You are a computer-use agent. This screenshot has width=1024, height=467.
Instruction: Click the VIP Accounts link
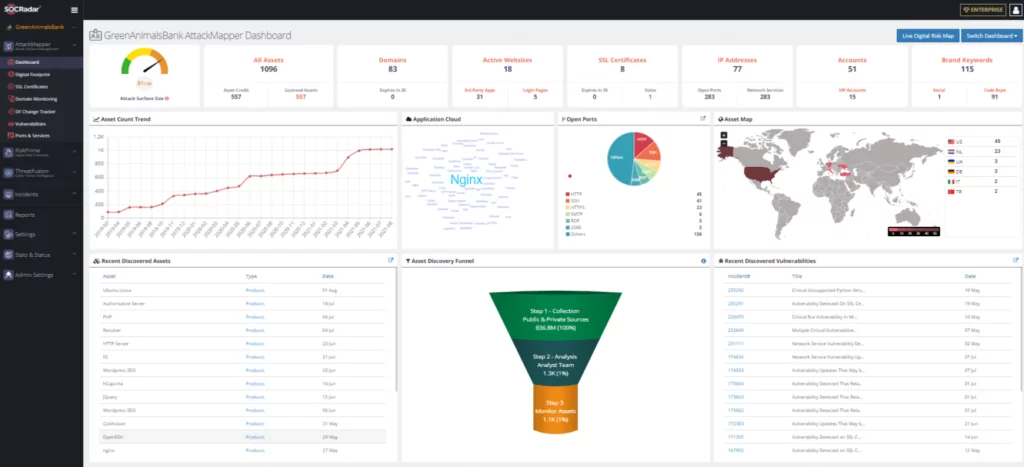[x=852, y=89]
